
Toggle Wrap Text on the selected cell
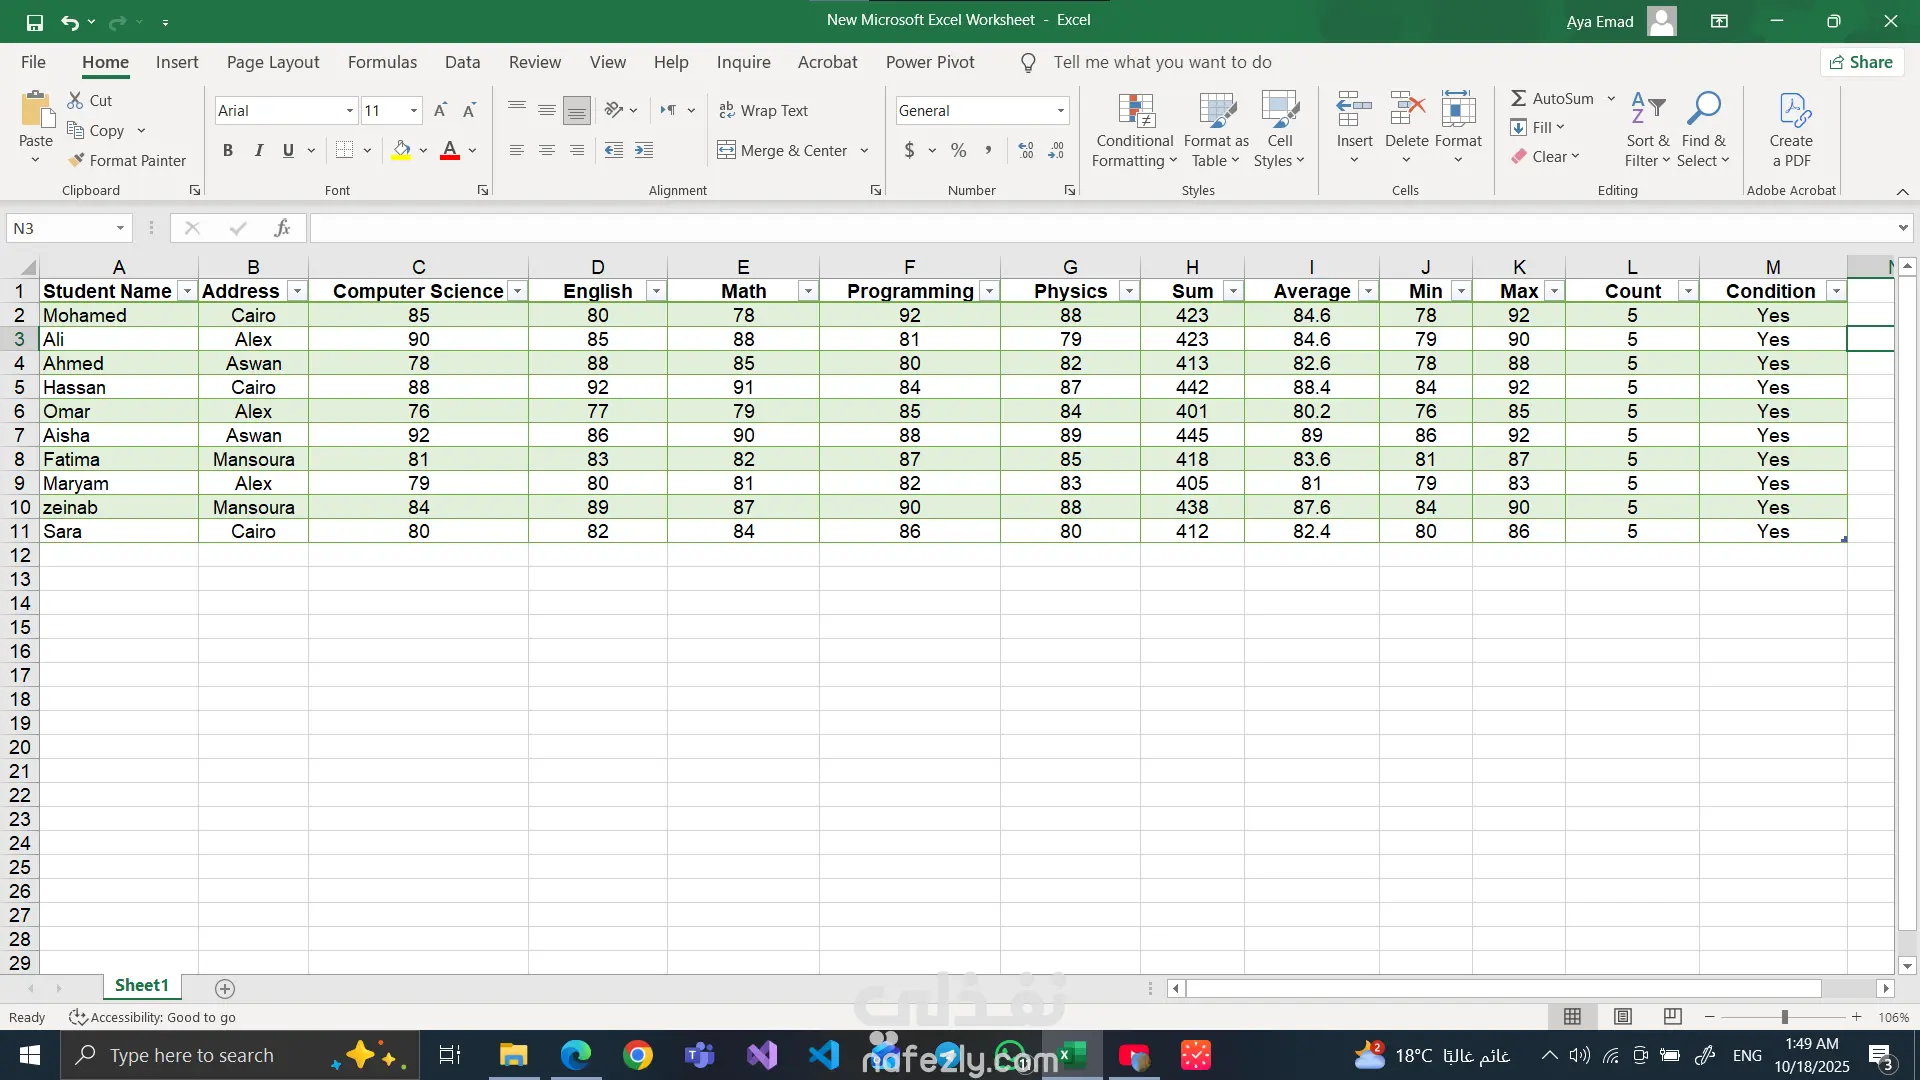[x=764, y=110]
